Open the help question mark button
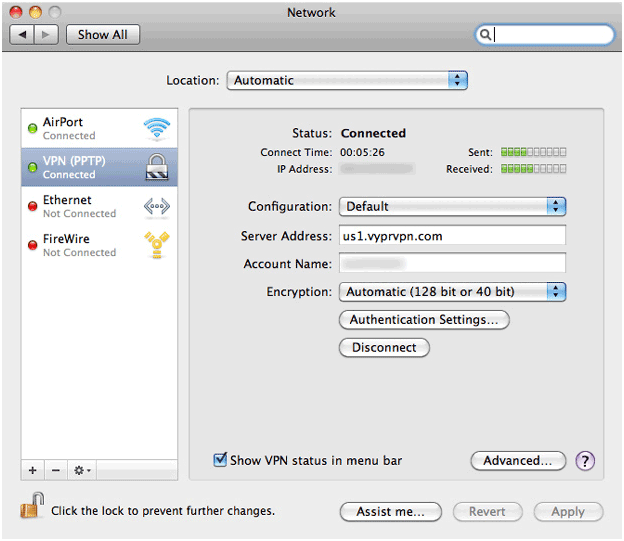The width and height of the screenshot is (624, 541). (585, 461)
